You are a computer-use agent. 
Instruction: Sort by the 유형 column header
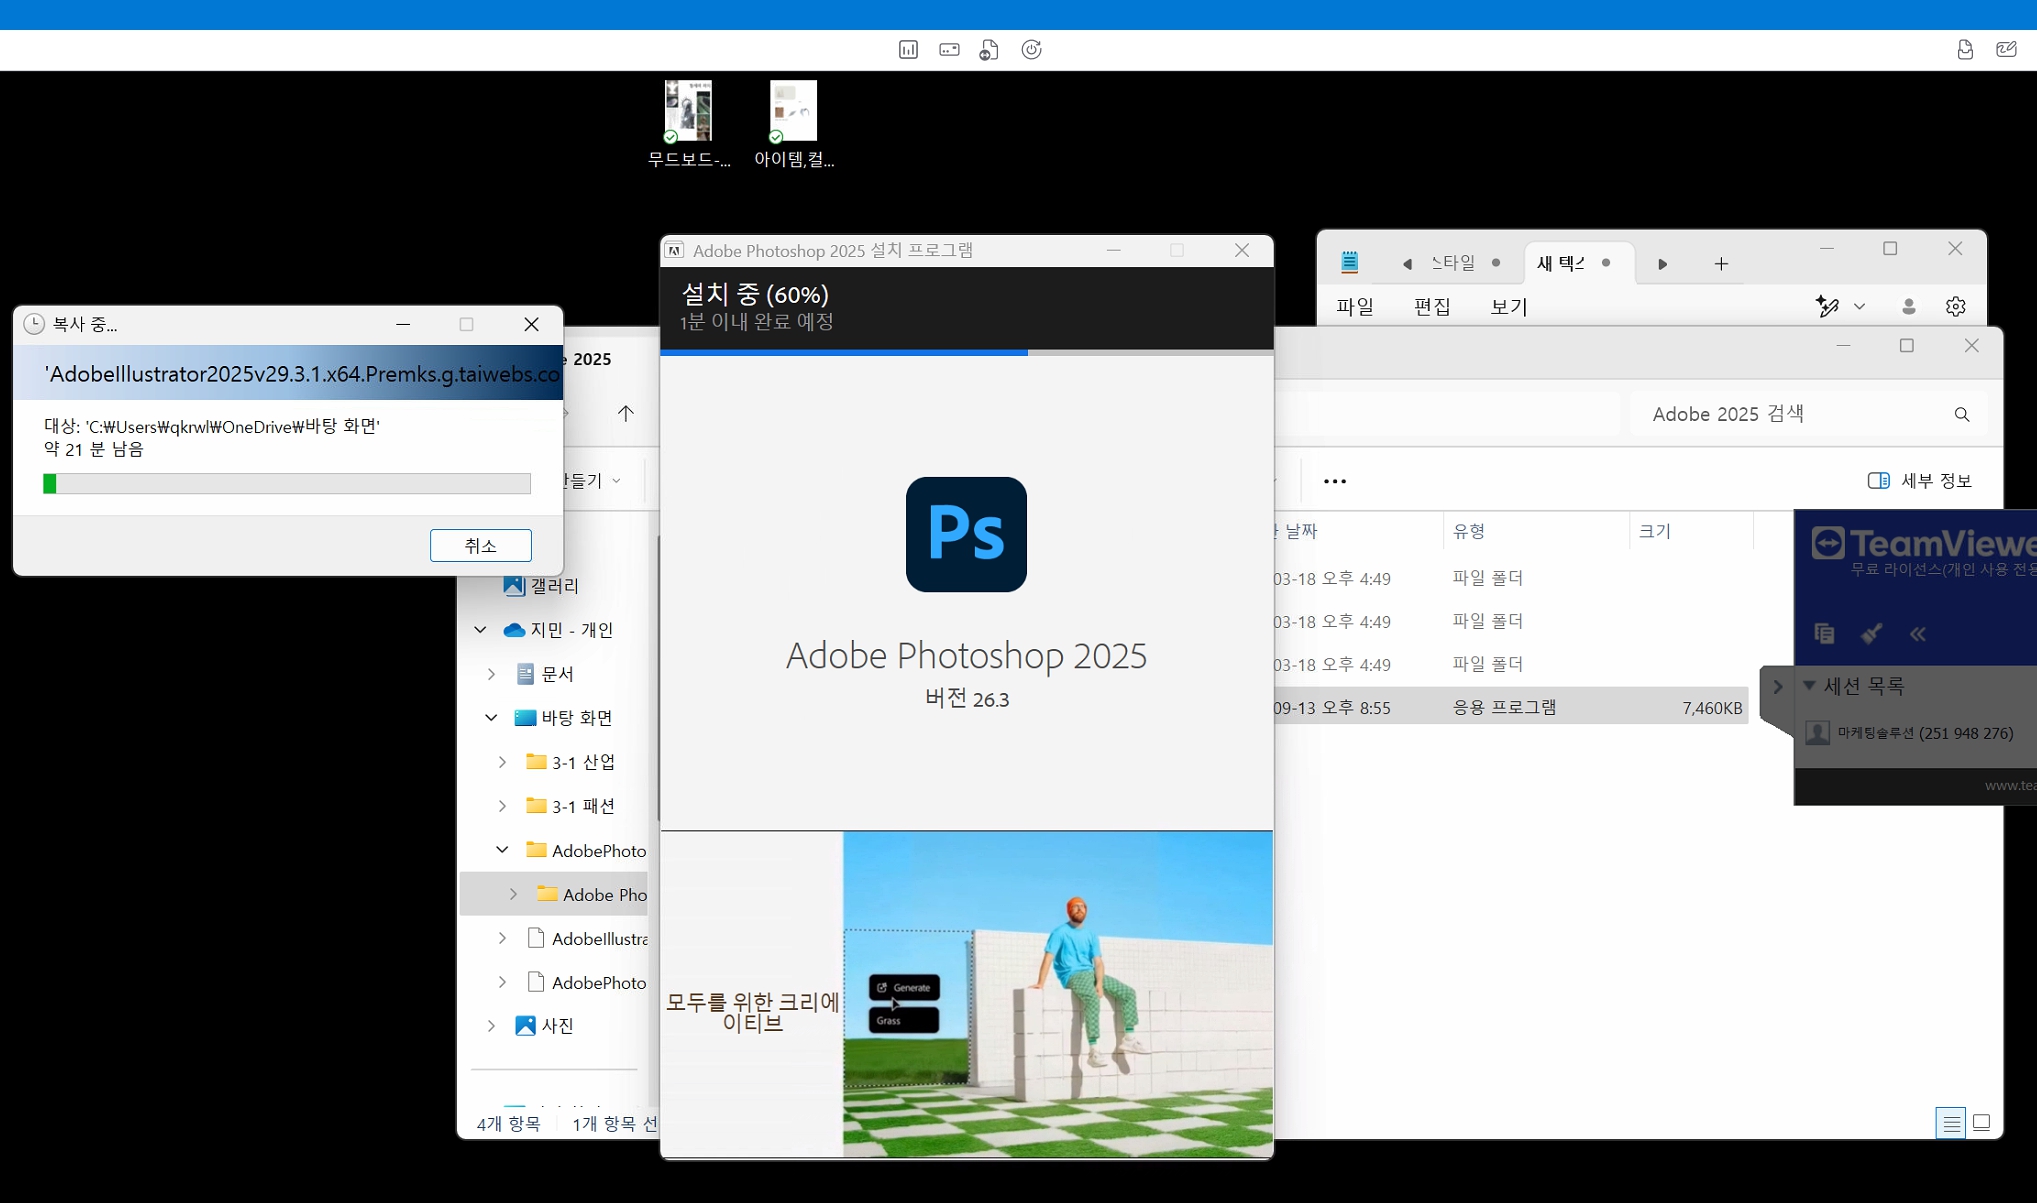click(1469, 531)
